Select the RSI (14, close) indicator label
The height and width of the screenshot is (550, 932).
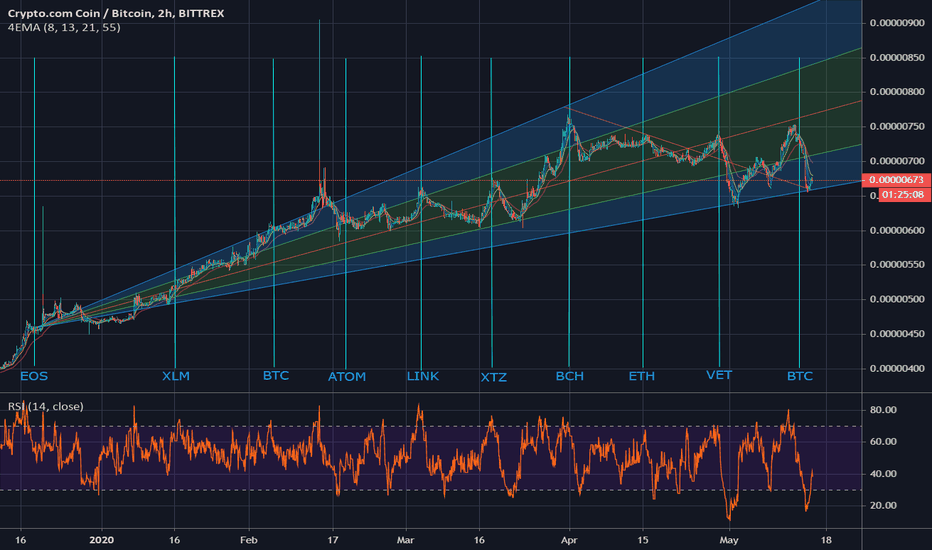pyautogui.click(x=45, y=407)
